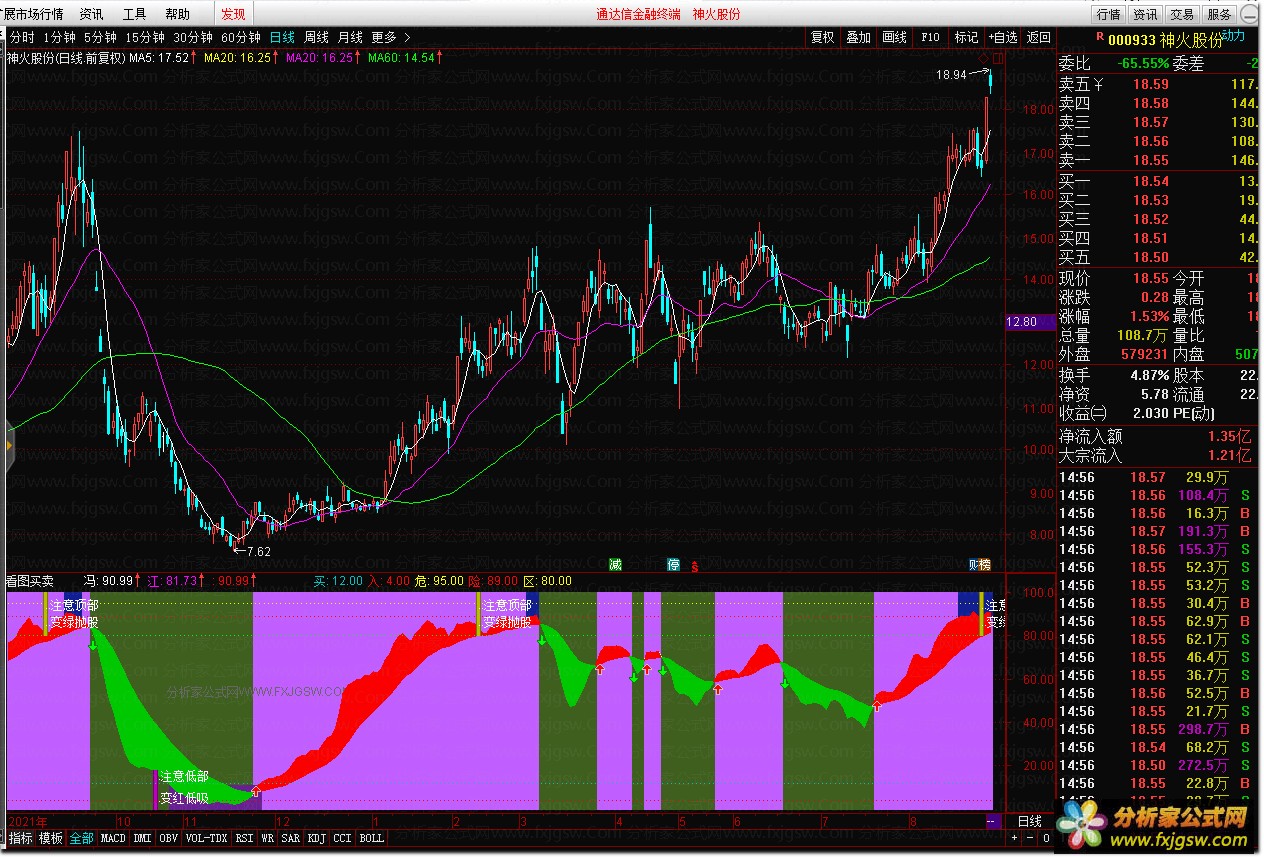Viewport: 1264px width, 857px height.
Task: Switch chart to 分时 view
Action: pyautogui.click(x=22, y=37)
